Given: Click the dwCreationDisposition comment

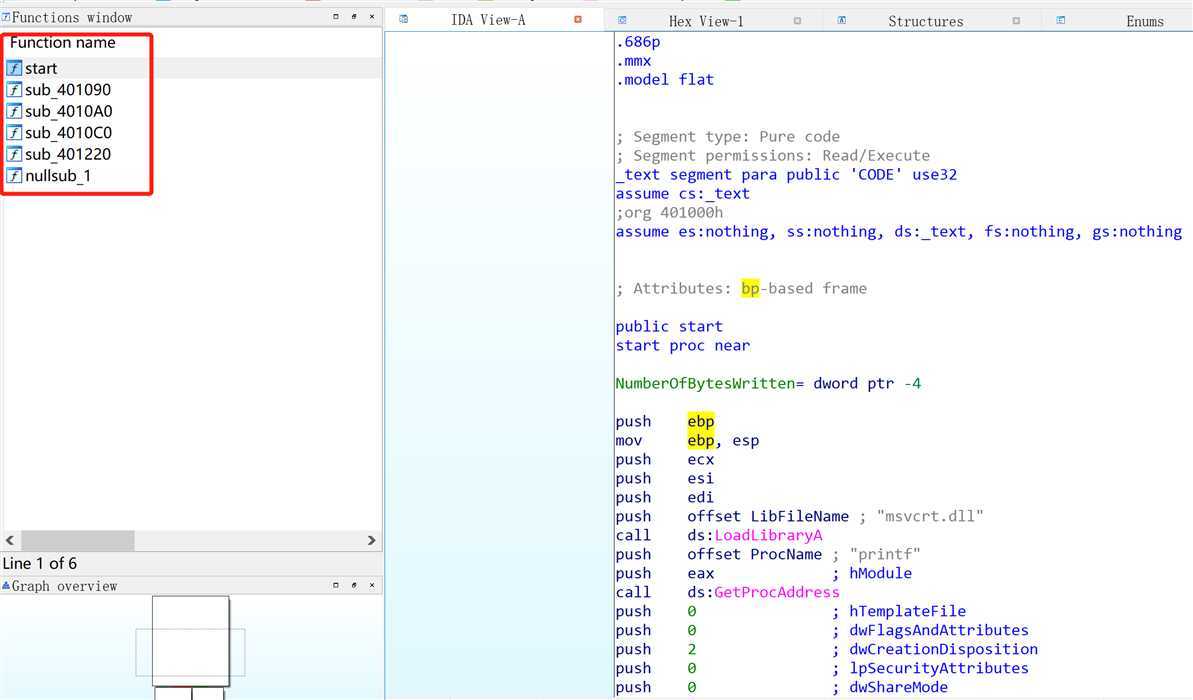Looking at the screenshot, I should (x=943, y=650).
